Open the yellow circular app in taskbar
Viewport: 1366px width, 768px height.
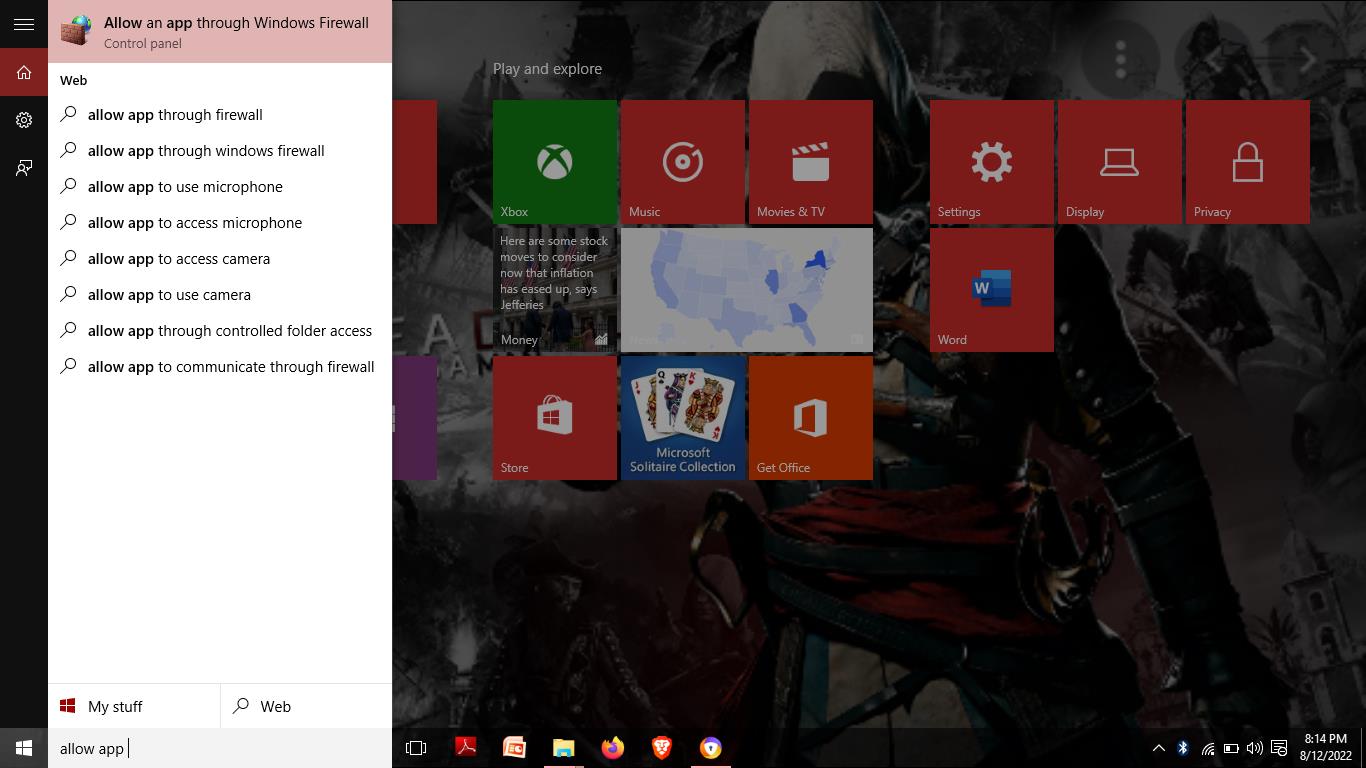click(x=710, y=748)
